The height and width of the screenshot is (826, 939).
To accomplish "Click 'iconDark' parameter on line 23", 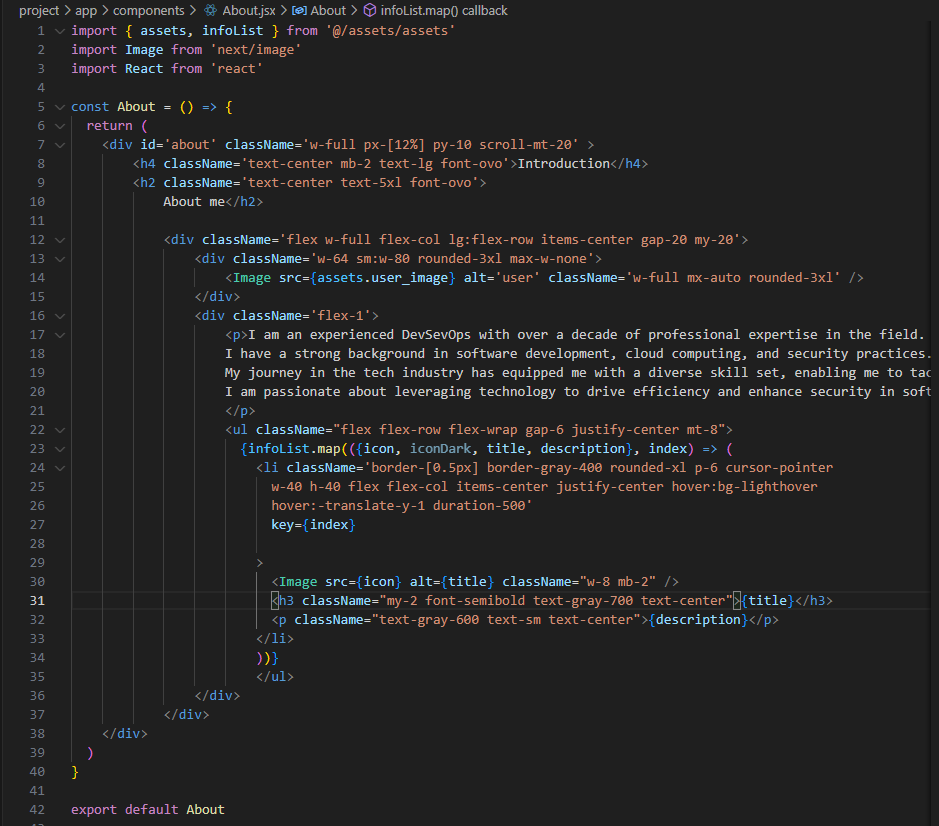I will click(x=440, y=449).
